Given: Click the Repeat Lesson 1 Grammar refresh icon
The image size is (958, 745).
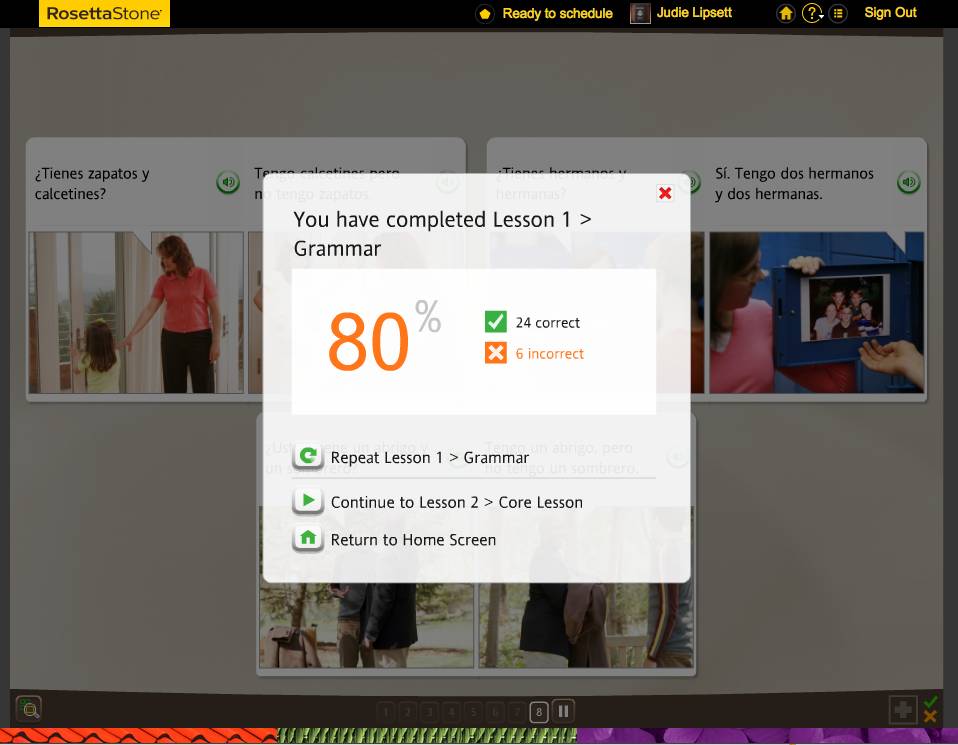Looking at the screenshot, I should tap(308, 456).
